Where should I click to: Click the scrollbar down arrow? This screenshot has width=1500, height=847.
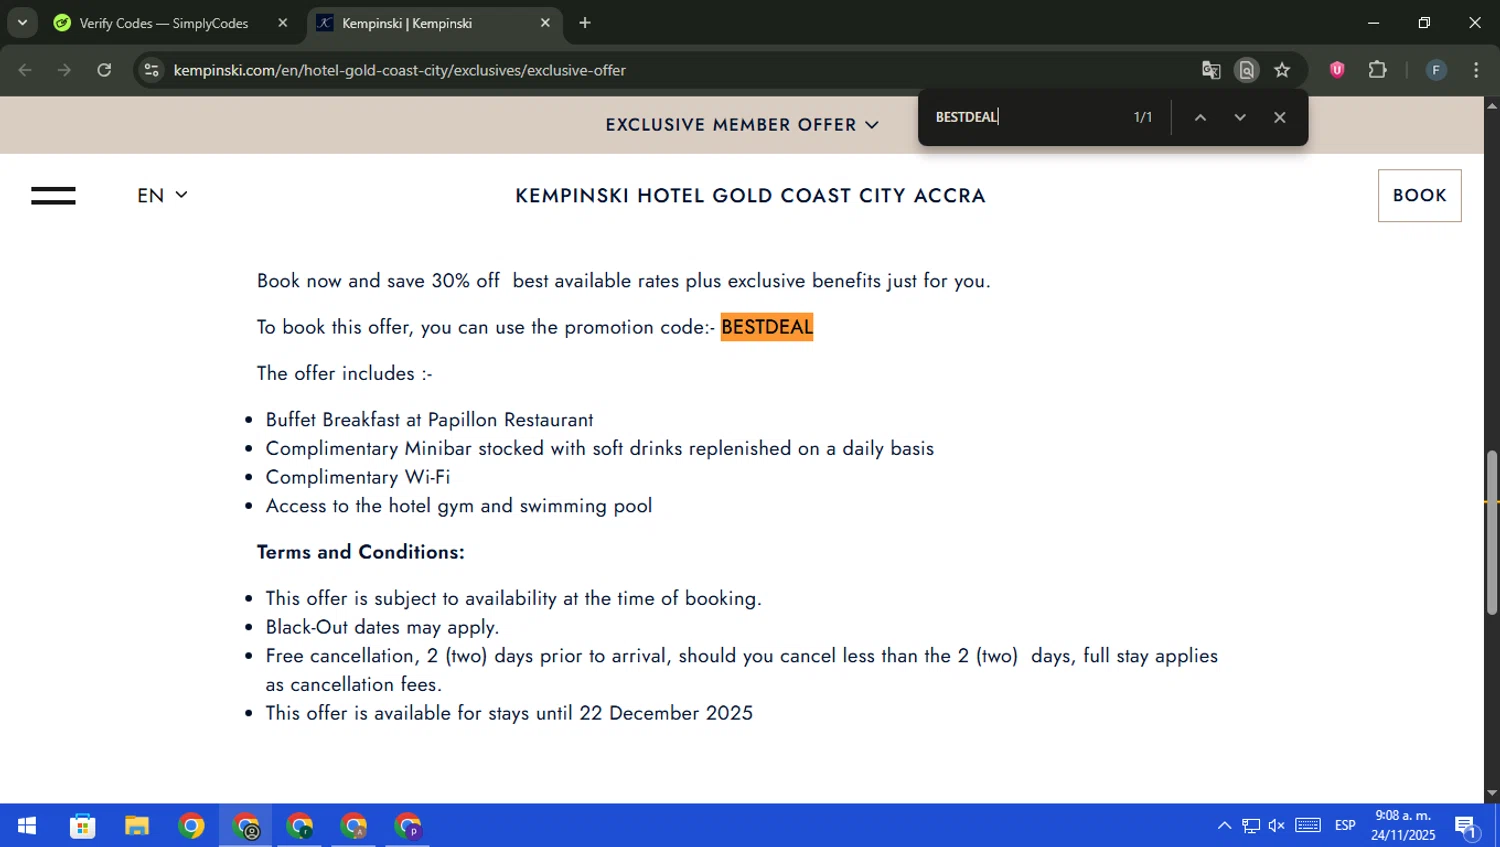(x=1492, y=794)
